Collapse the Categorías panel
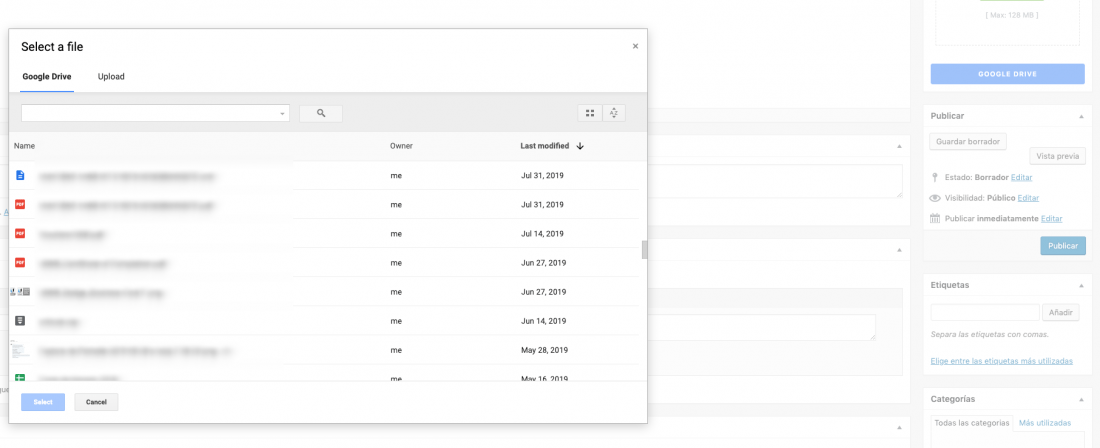The image size is (1100, 448). 1081,399
